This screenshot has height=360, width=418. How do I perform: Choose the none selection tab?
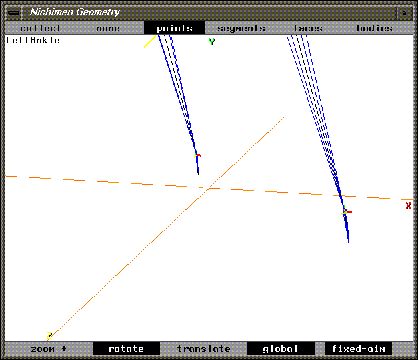(108, 28)
